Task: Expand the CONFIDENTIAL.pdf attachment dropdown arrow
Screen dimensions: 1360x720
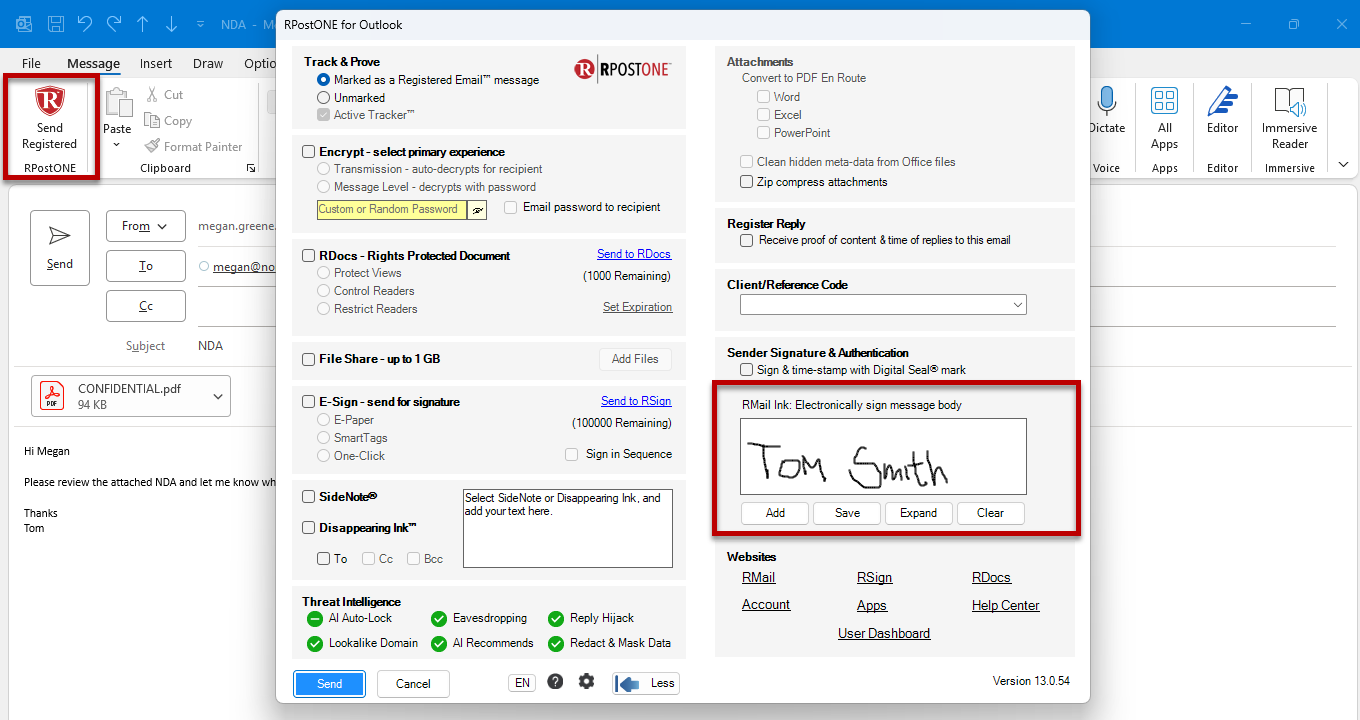Action: (218, 397)
